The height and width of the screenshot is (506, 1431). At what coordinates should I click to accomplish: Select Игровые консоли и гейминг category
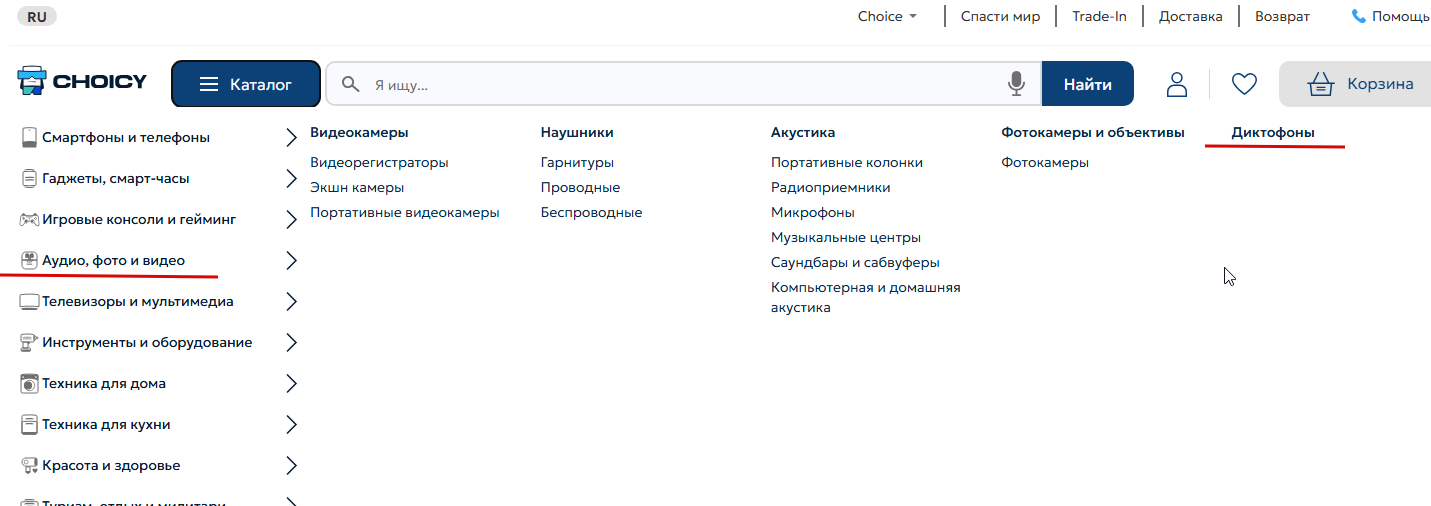[139, 220]
